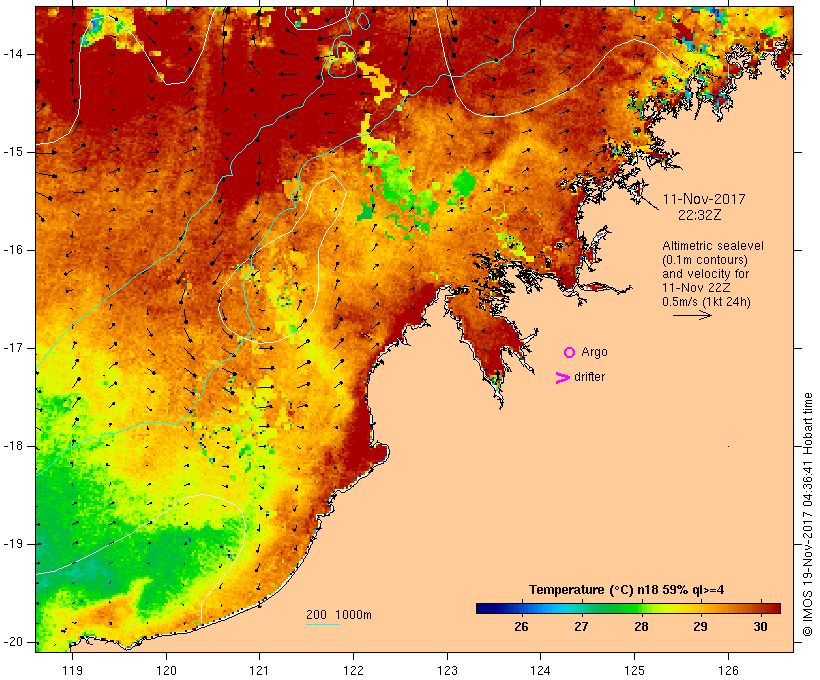Click the 'Argo' legend label
820x680 pixels.
tap(595, 352)
